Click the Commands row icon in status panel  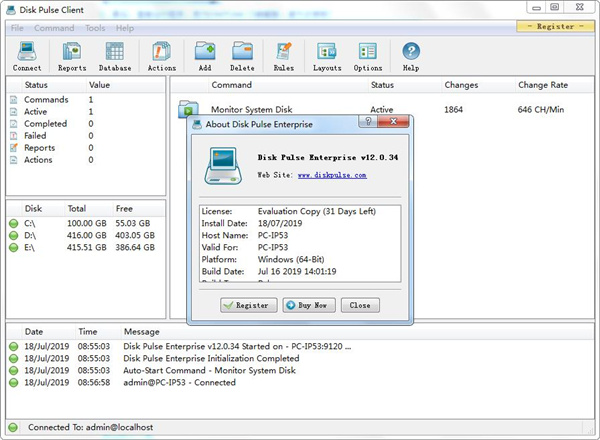pyautogui.click(x=14, y=100)
